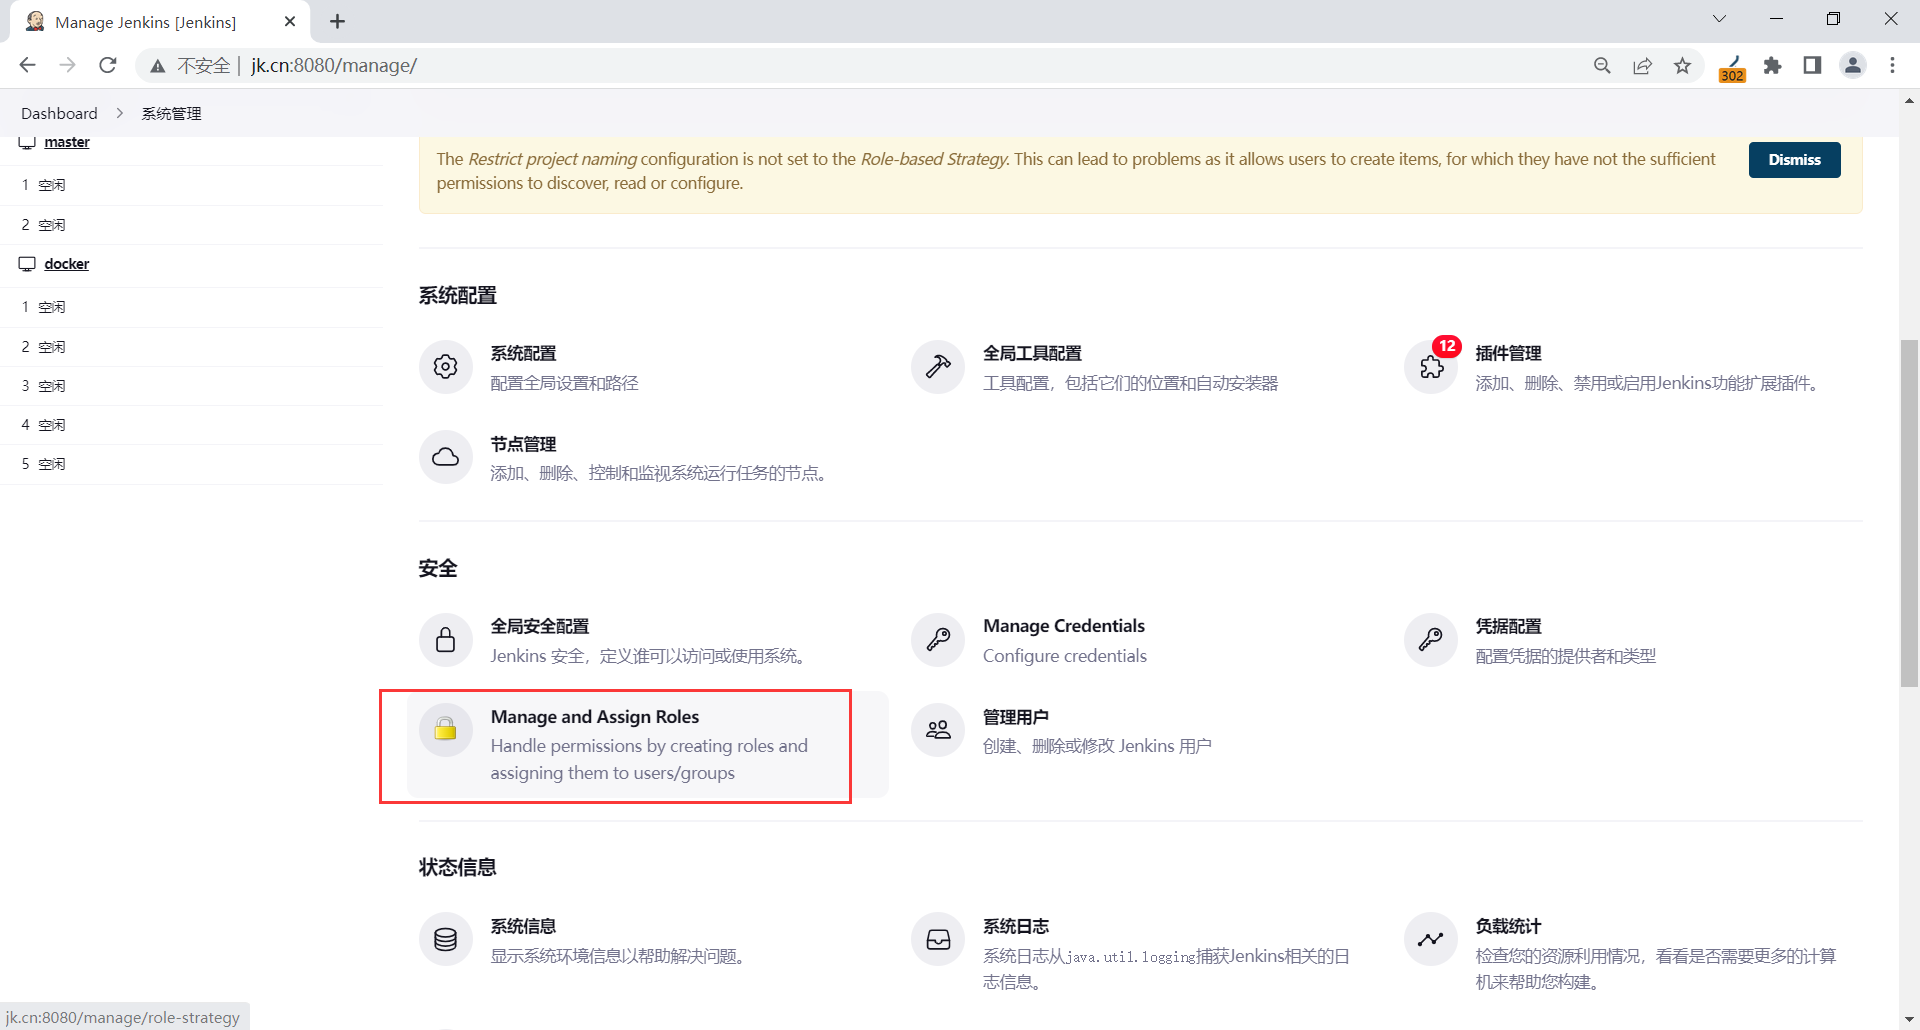Click docker executor 5 空闲 row
This screenshot has width=1920, height=1030.
(x=192, y=464)
